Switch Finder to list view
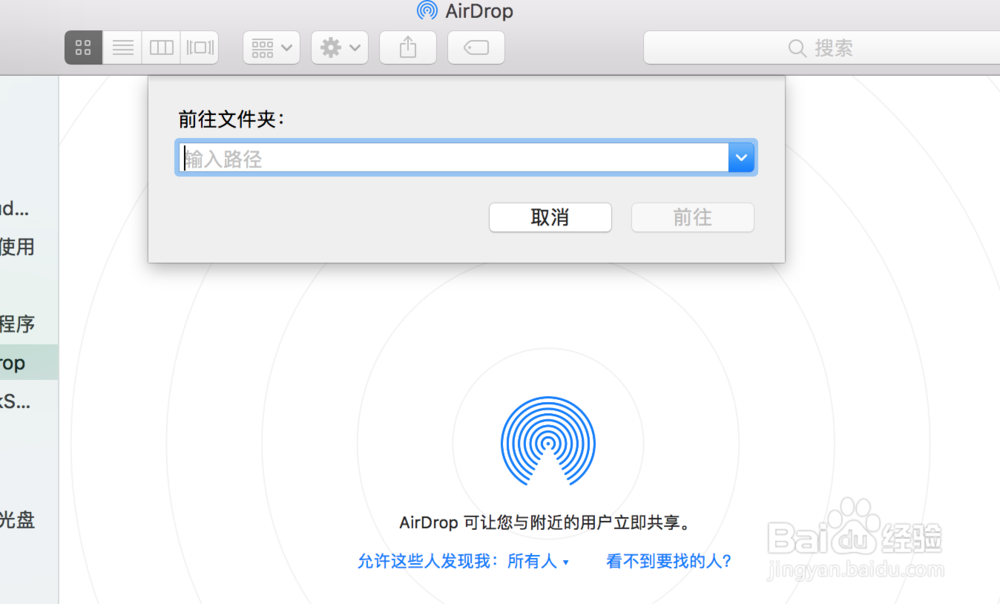 [122, 48]
